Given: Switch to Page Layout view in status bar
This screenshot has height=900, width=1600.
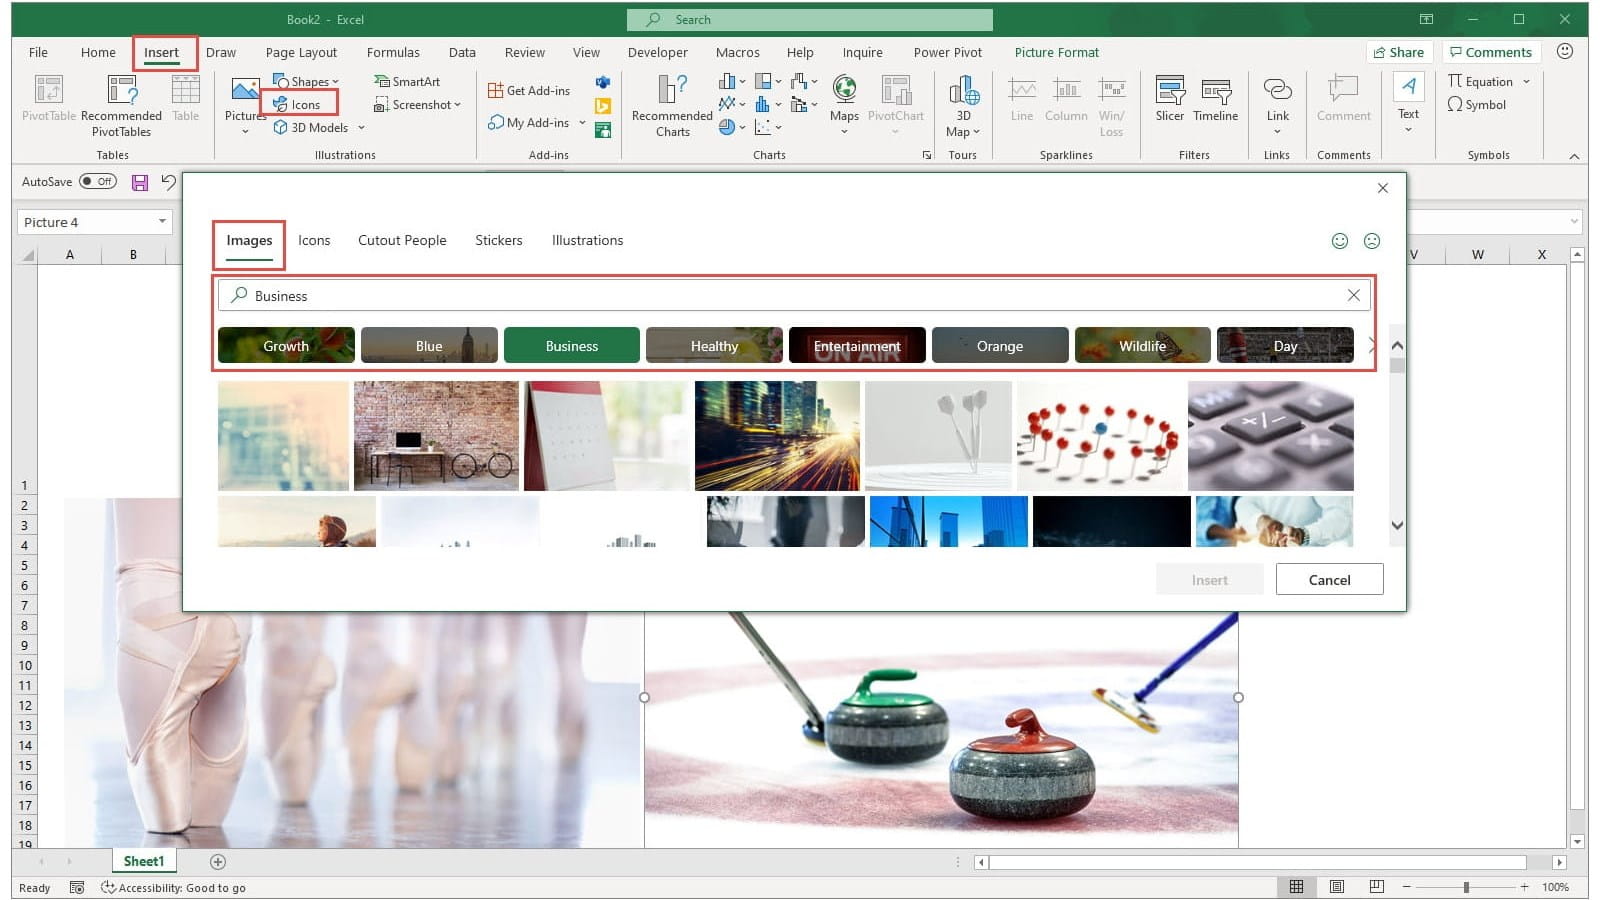Looking at the screenshot, I should [1337, 887].
